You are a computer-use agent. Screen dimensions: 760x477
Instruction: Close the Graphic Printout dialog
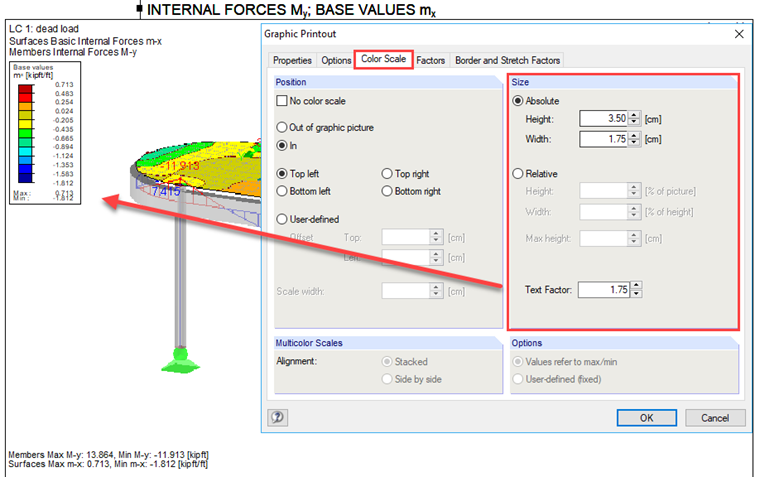[x=739, y=34]
